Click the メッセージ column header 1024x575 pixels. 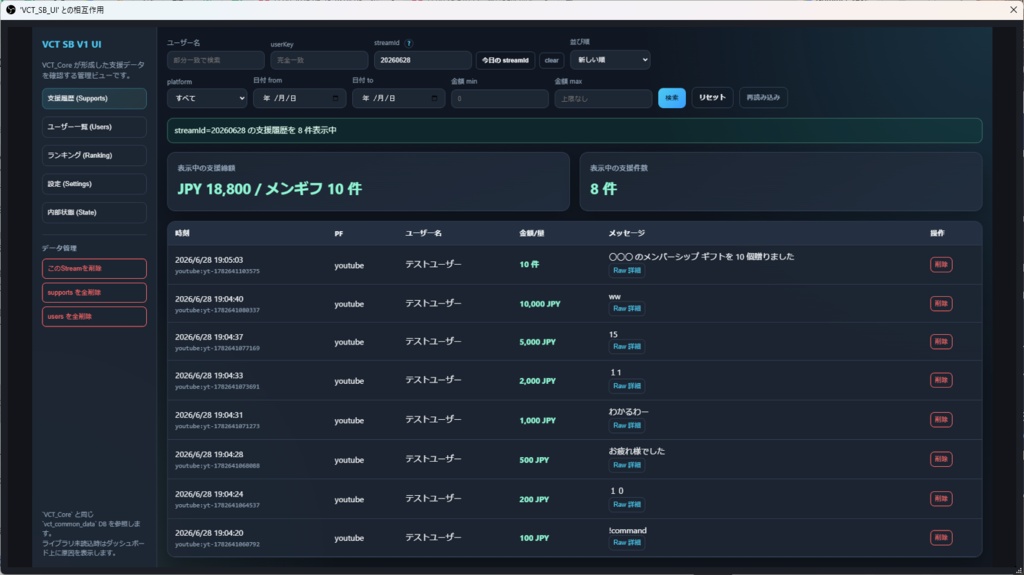pos(627,233)
